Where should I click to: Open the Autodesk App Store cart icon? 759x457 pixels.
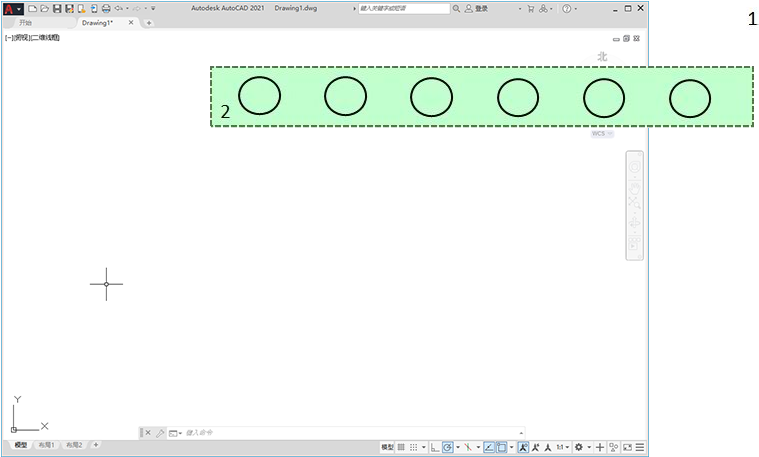(531, 9)
